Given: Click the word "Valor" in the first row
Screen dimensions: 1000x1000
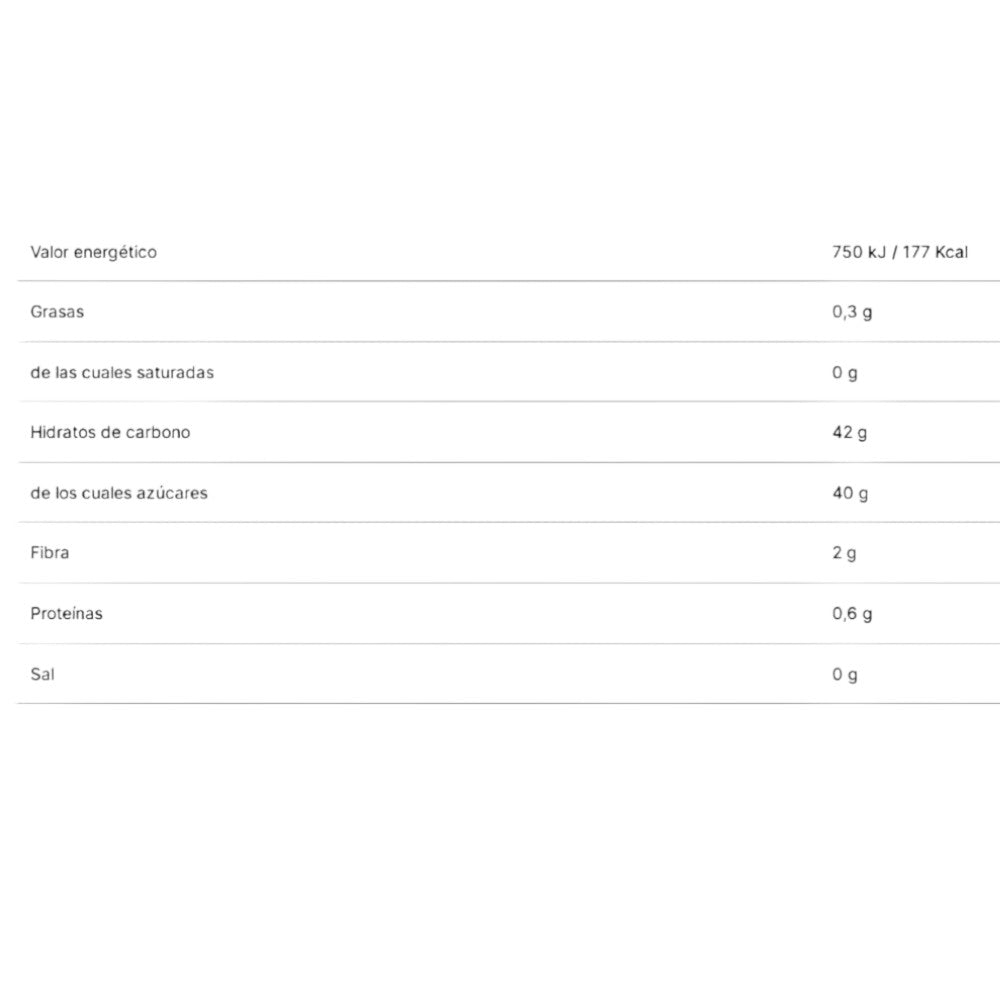Looking at the screenshot, I should pos(49,252).
